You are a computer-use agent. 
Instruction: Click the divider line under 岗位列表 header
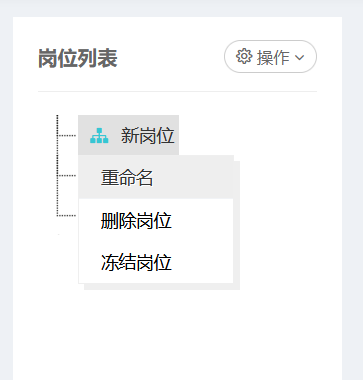tap(177, 91)
